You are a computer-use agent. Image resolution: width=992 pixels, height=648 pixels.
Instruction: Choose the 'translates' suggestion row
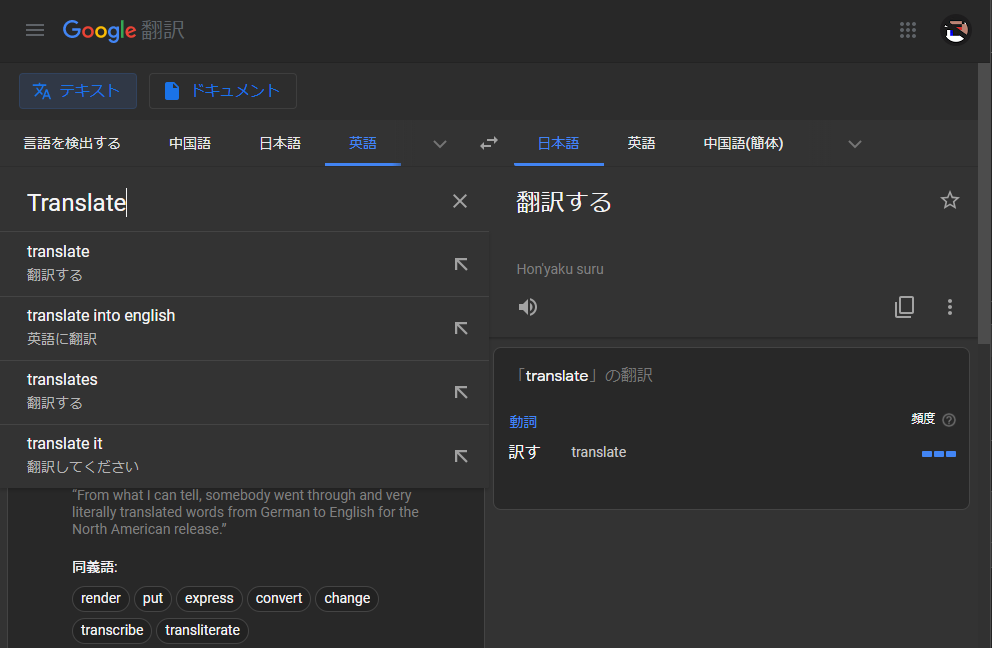click(x=244, y=392)
